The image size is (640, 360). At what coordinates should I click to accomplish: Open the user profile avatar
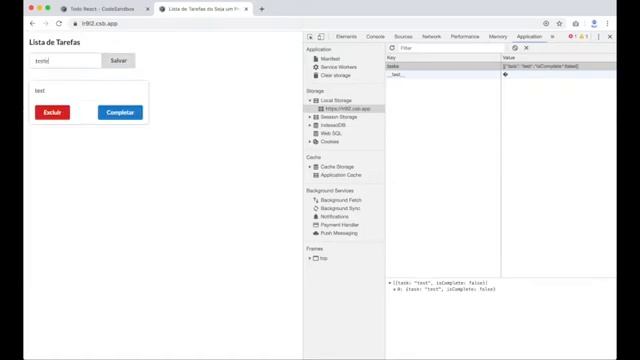pyautogui.click(x=594, y=24)
